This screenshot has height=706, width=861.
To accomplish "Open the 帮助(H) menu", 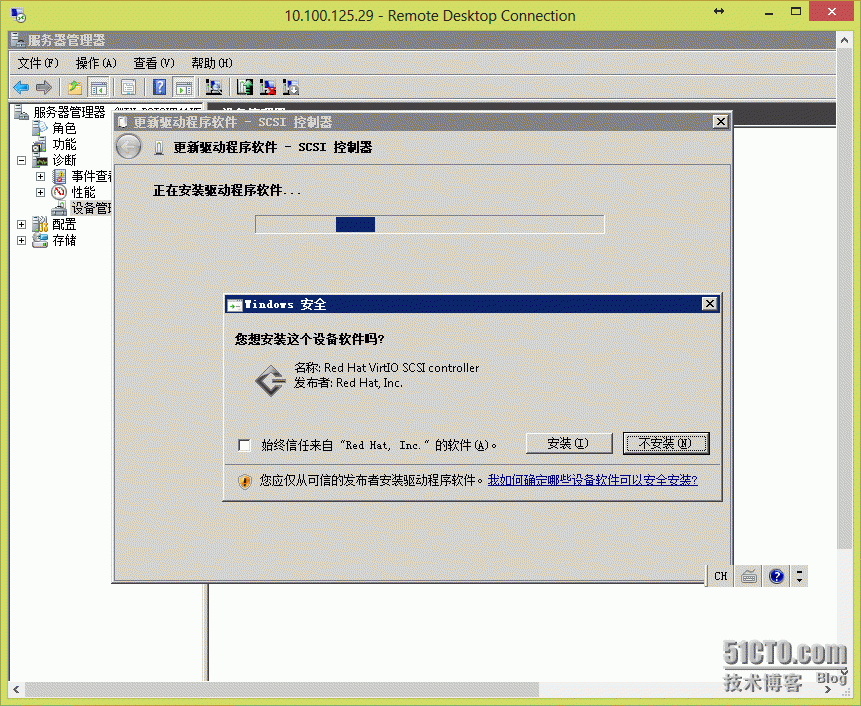I will [212, 63].
